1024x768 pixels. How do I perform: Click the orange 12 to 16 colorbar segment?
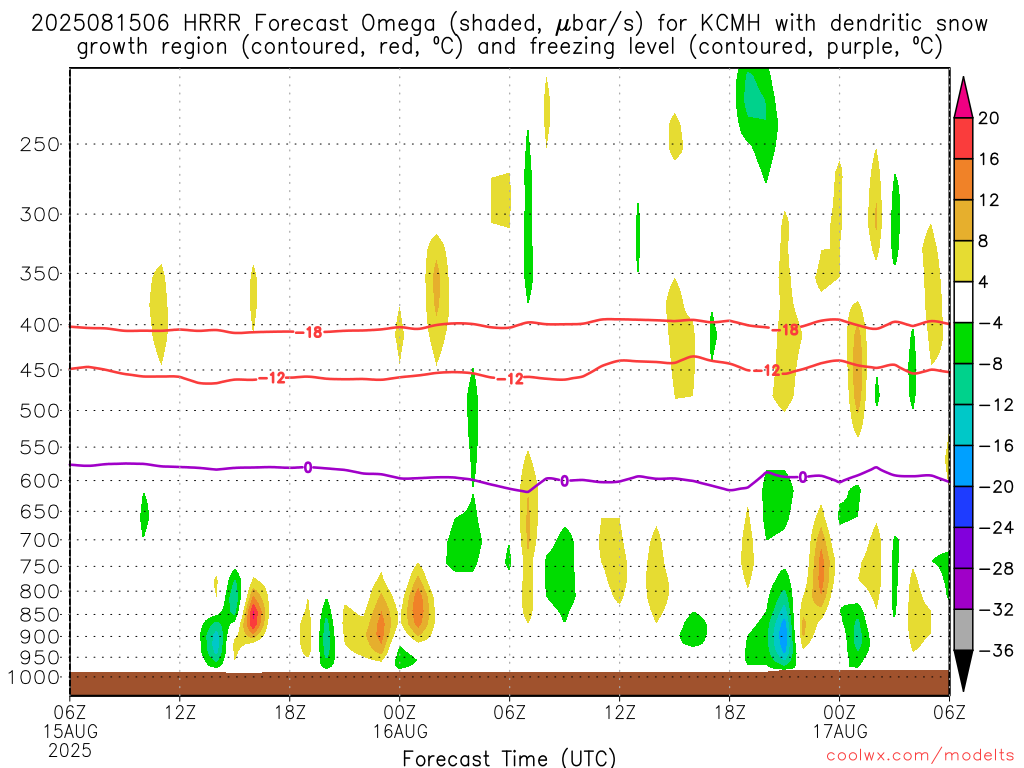pos(963,179)
